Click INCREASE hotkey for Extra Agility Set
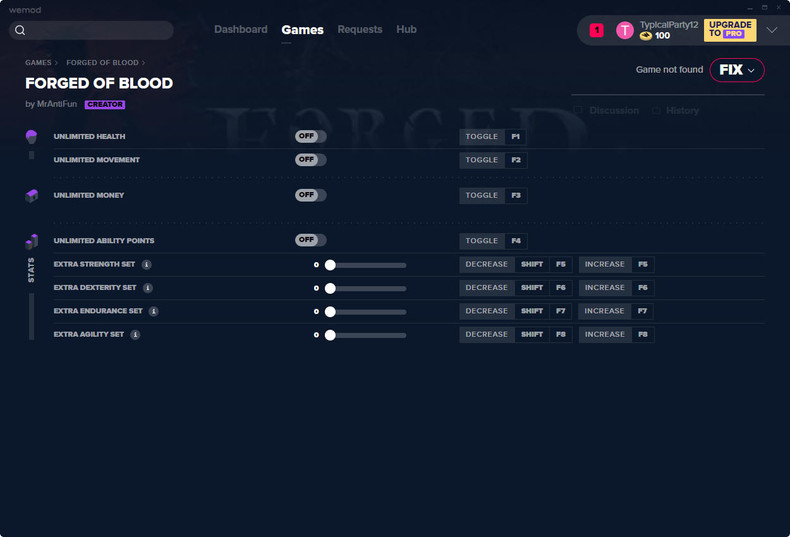 point(605,334)
